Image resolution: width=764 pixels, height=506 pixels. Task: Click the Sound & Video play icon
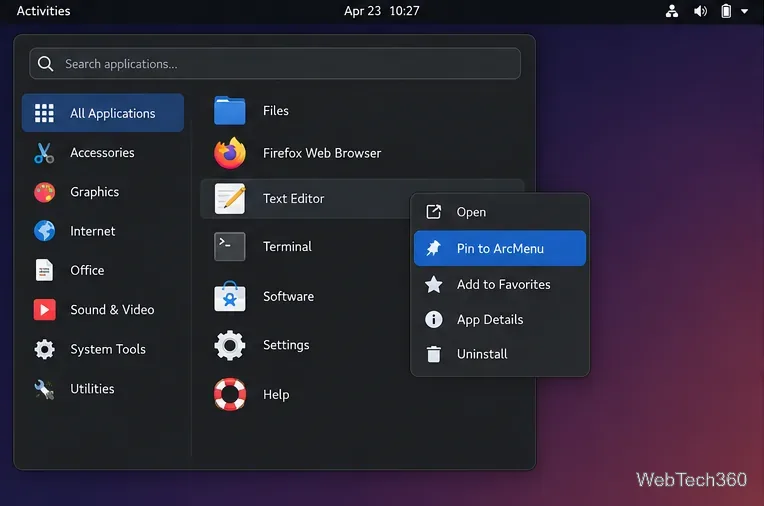click(44, 310)
